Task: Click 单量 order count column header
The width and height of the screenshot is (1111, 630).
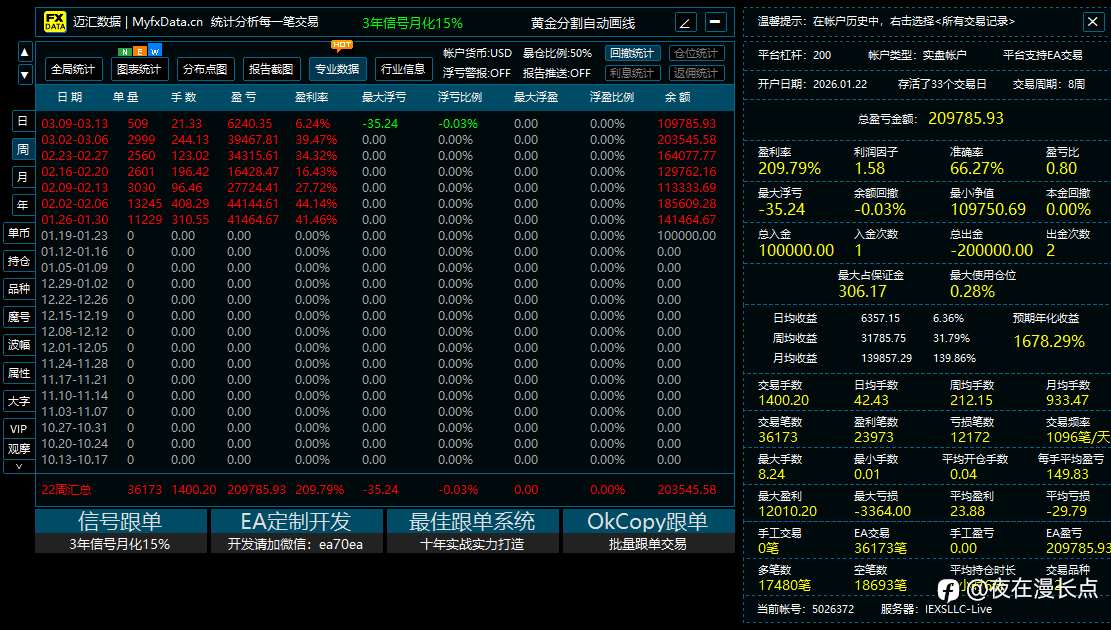Action: tap(125, 97)
